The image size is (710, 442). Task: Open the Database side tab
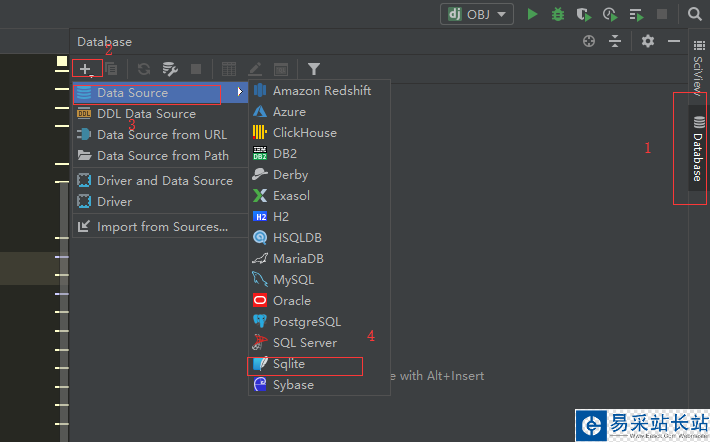coord(697,148)
